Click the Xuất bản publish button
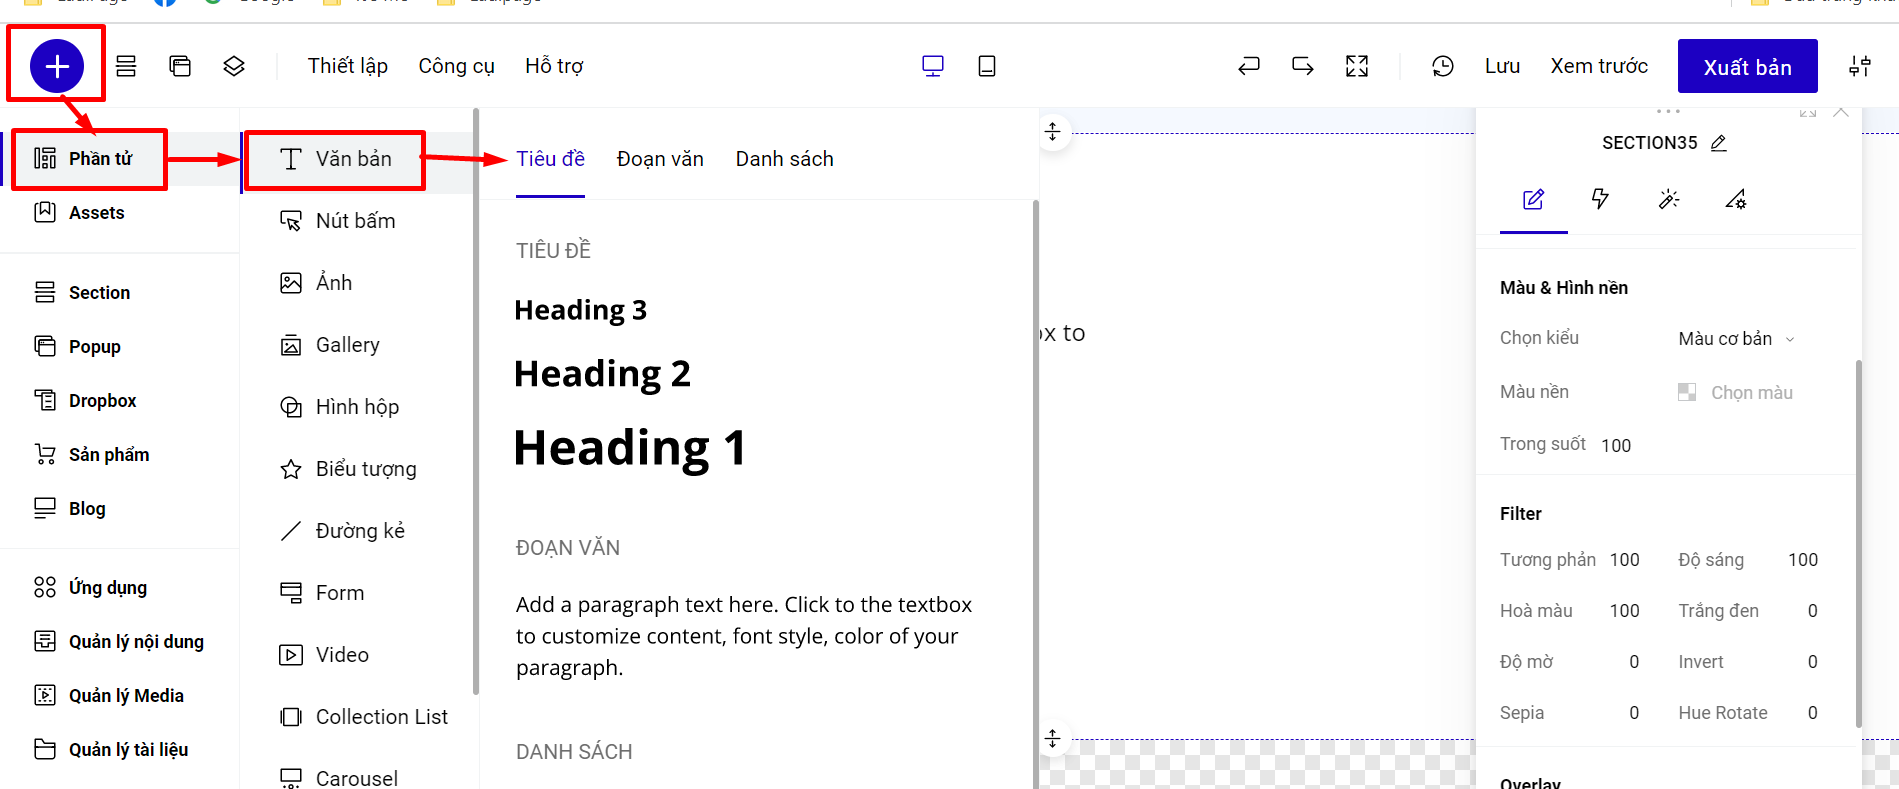 (1747, 67)
